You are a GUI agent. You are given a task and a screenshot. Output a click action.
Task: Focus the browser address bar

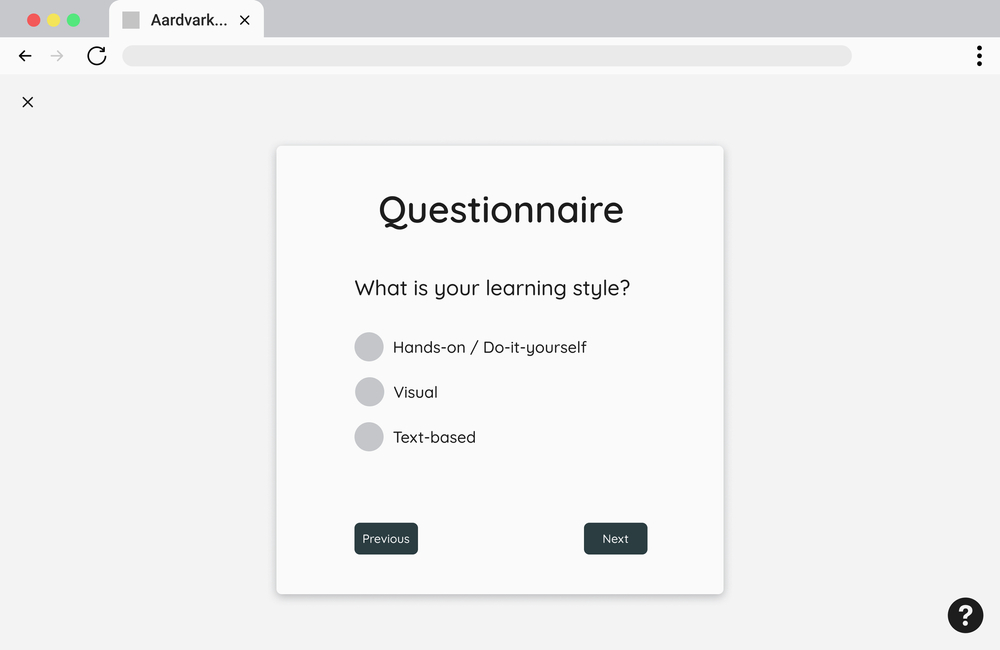[x=487, y=56]
